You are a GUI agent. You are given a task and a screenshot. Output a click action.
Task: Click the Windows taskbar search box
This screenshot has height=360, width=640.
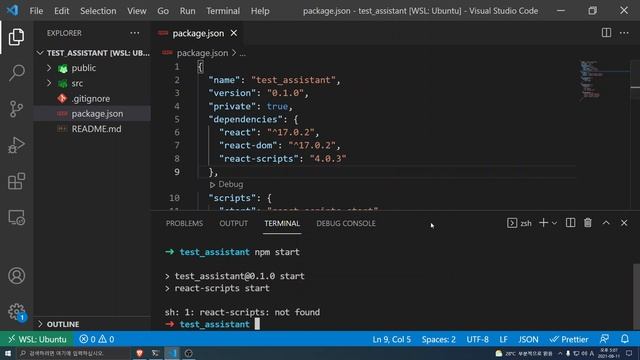coord(72,353)
